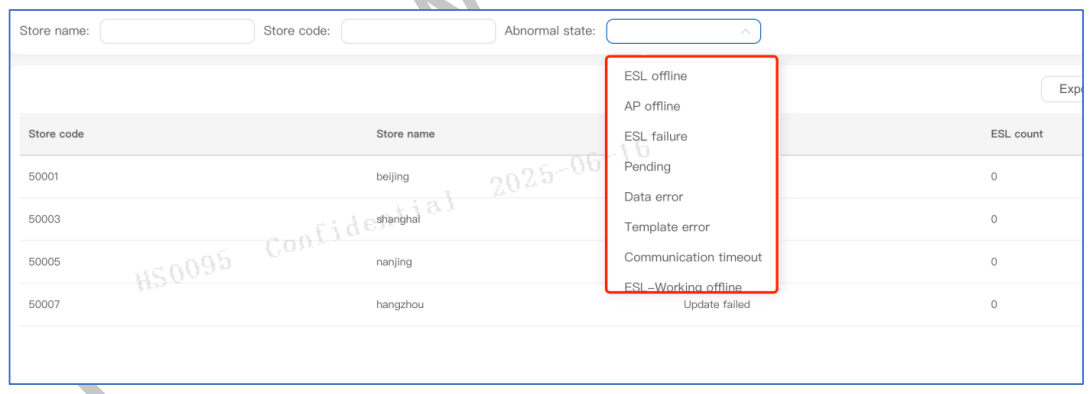Click the Store name input field
Image resolution: width=1089 pixels, height=394 pixels.
pos(177,31)
